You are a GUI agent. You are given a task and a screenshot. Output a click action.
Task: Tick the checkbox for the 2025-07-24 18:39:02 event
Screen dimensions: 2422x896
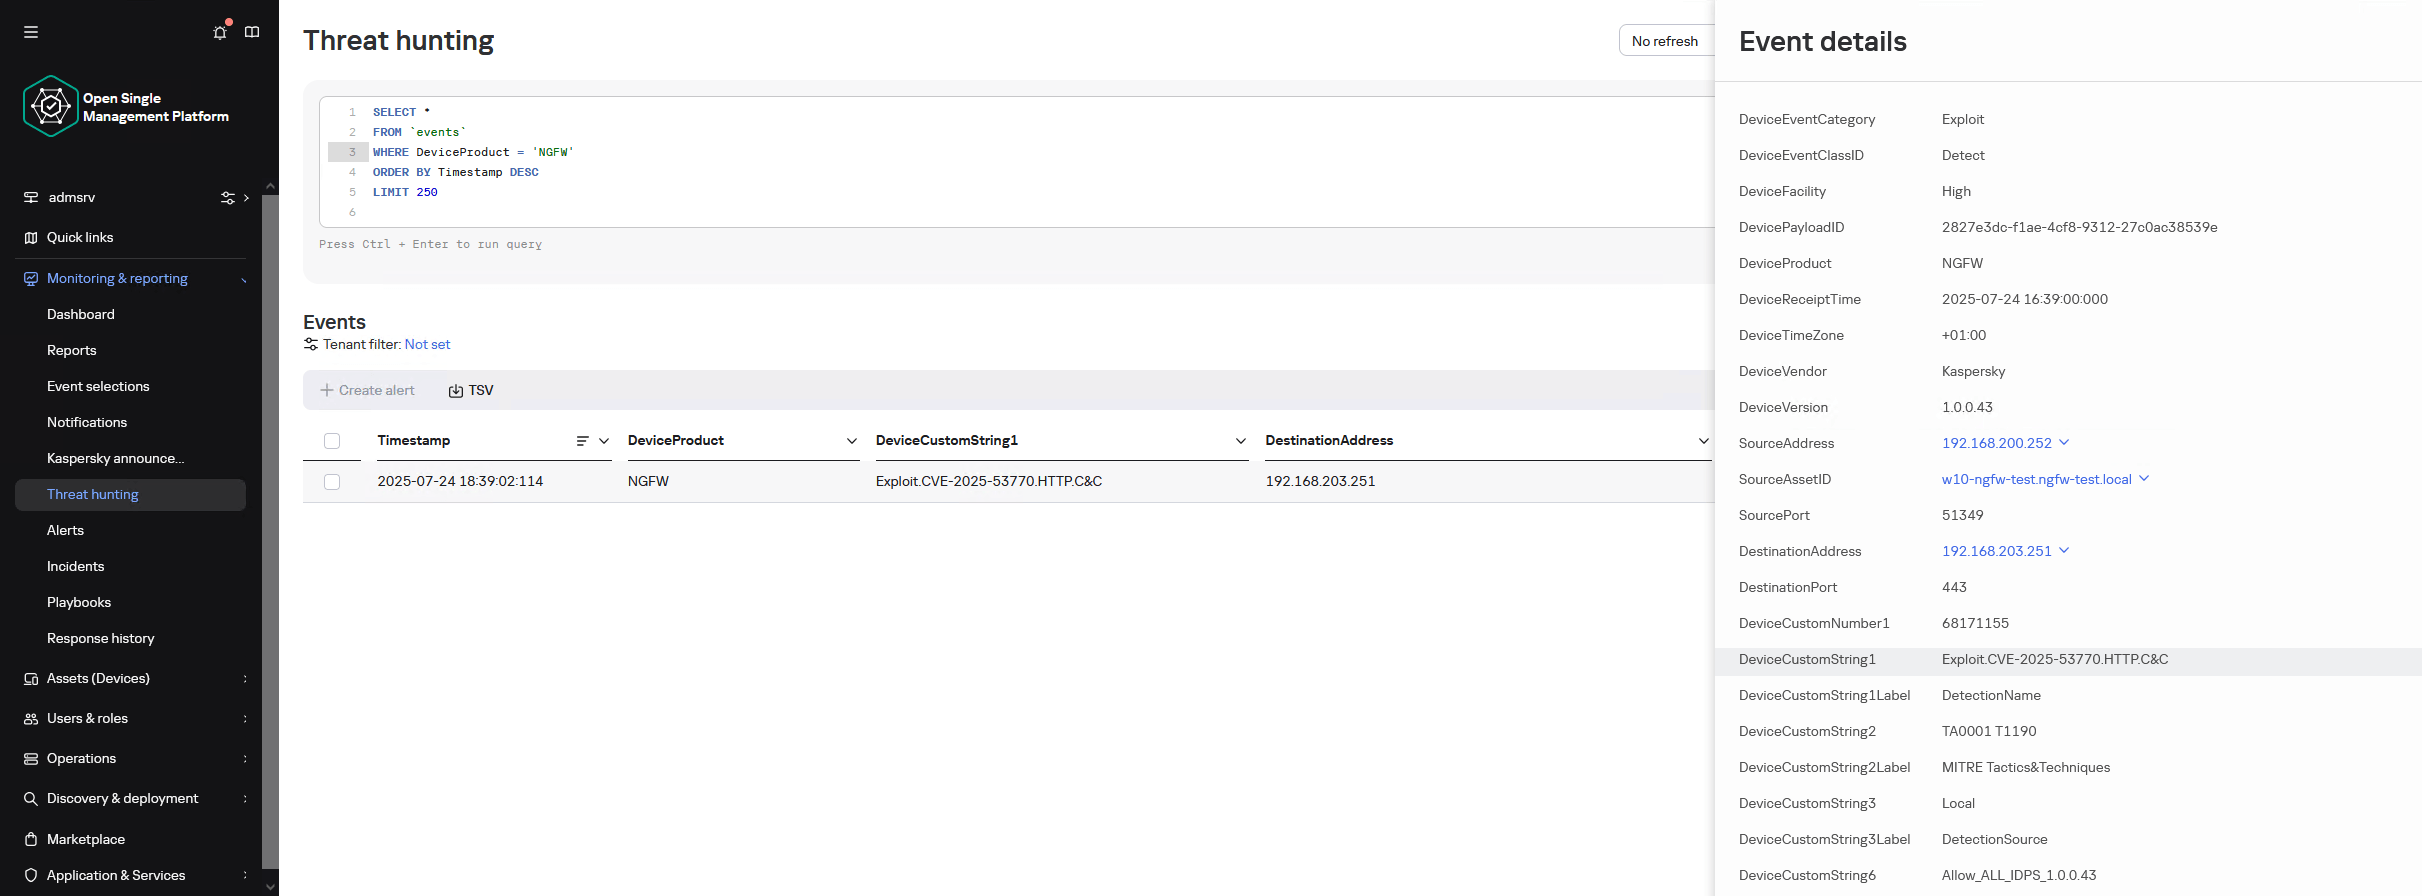tap(332, 482)
